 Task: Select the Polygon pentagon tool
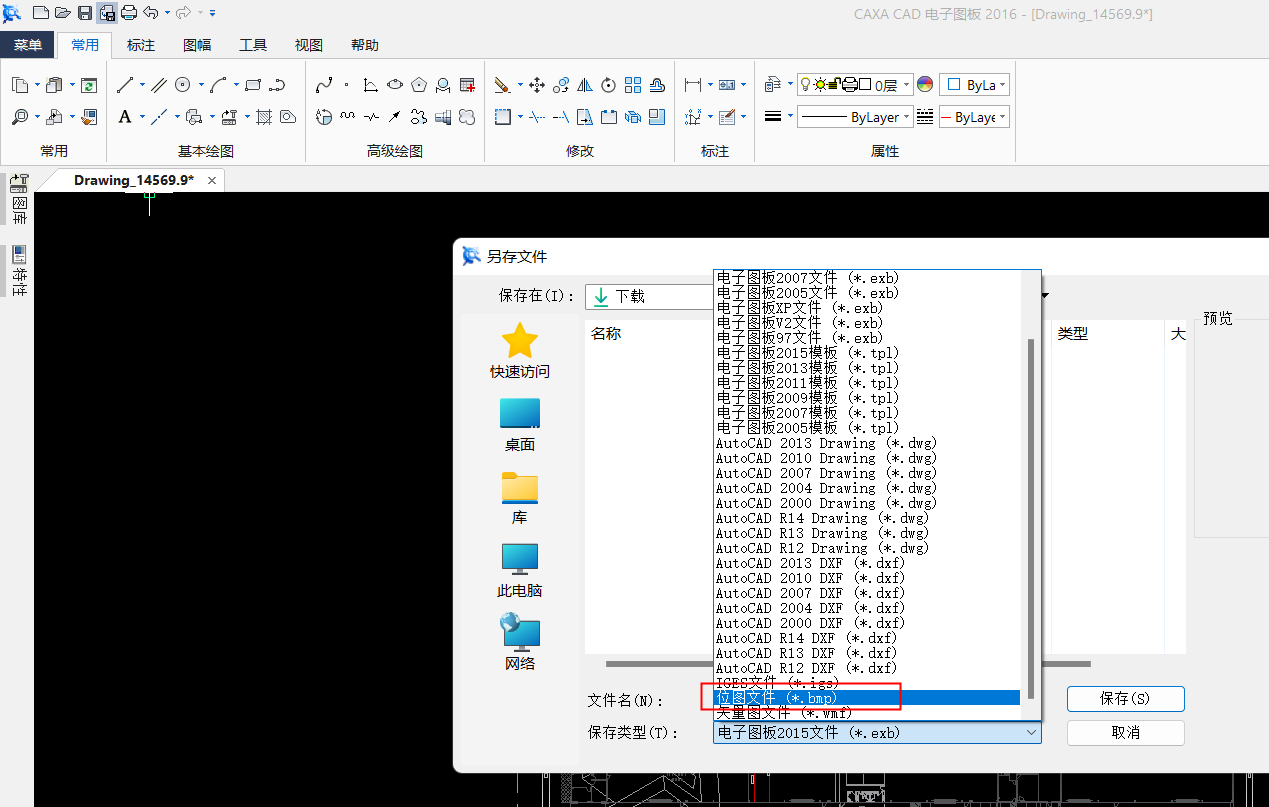click(x=419, y=85)
